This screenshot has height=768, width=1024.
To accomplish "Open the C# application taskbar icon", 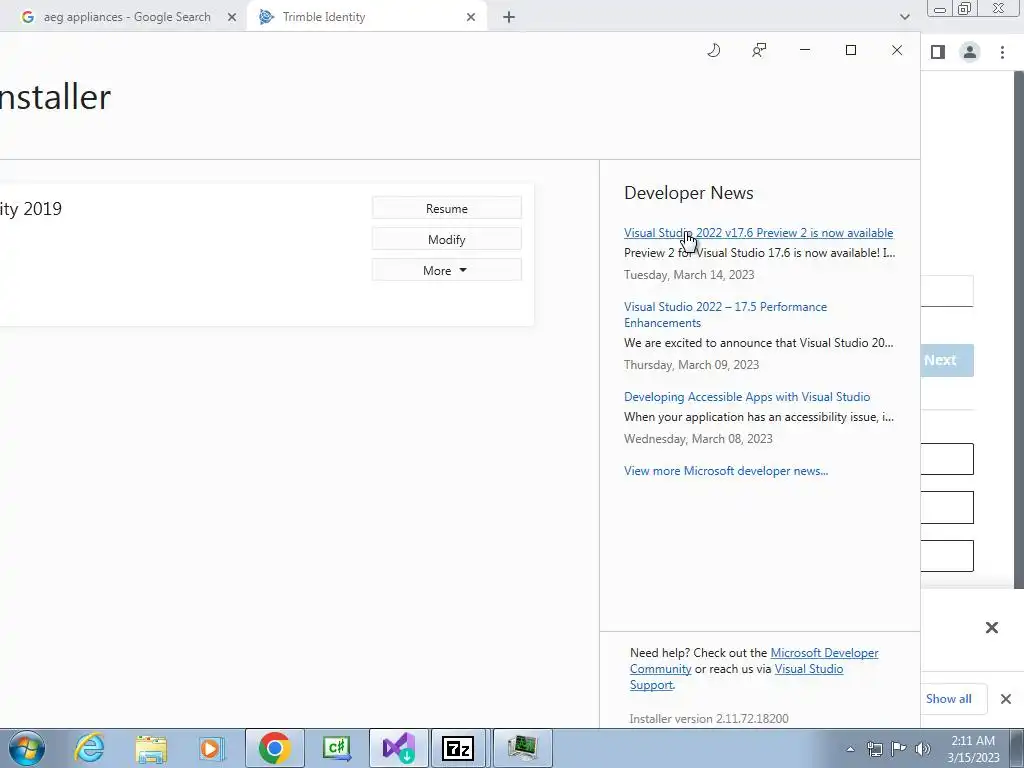I will [x=337, y=748].
